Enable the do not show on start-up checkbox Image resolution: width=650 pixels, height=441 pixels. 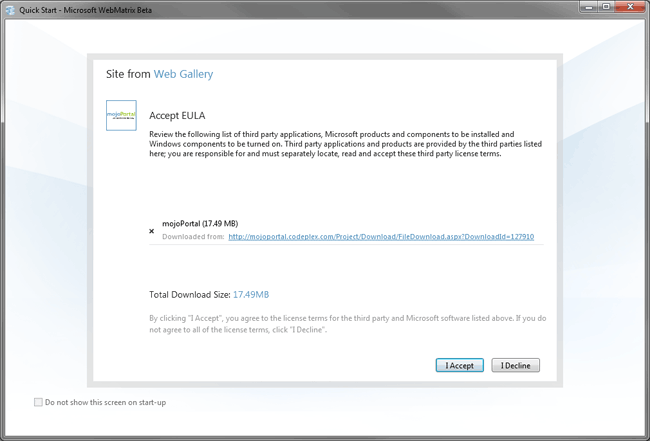click(x=38, y=402)
